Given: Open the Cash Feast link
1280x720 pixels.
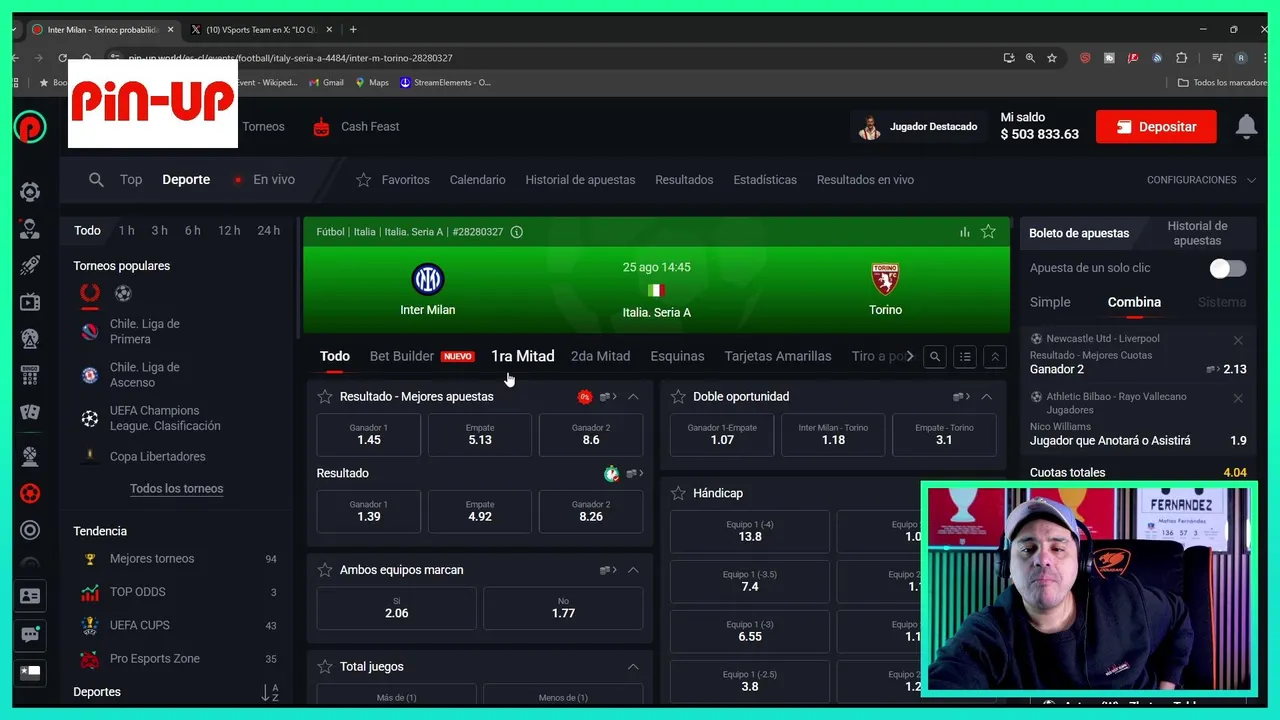Looking at the screenshot, I should 356,127.
